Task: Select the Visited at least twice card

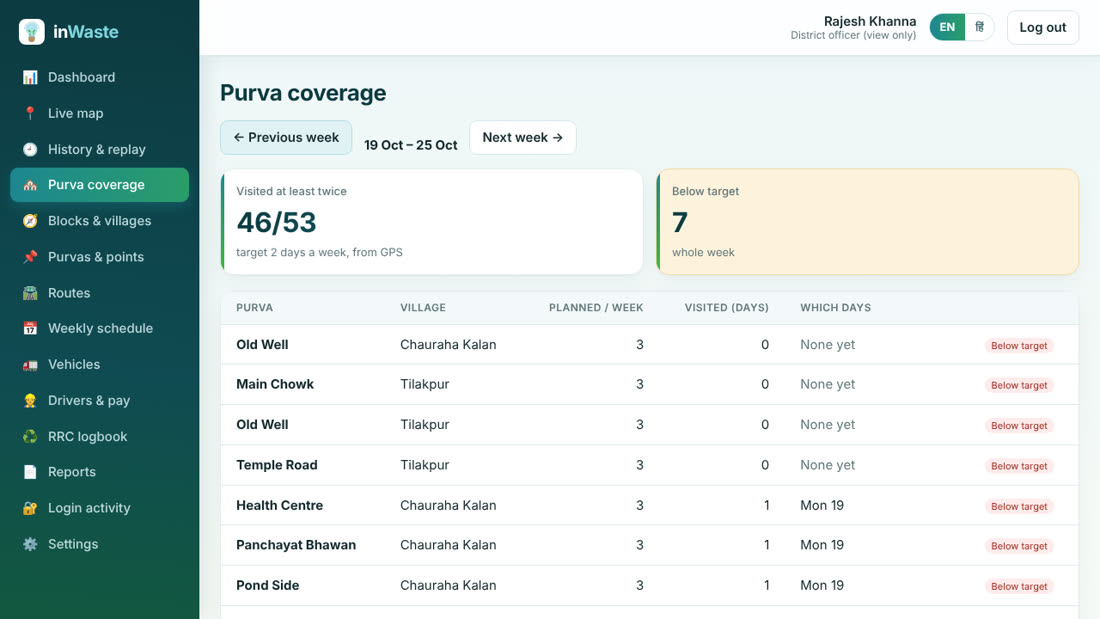Action: (431, 222)
